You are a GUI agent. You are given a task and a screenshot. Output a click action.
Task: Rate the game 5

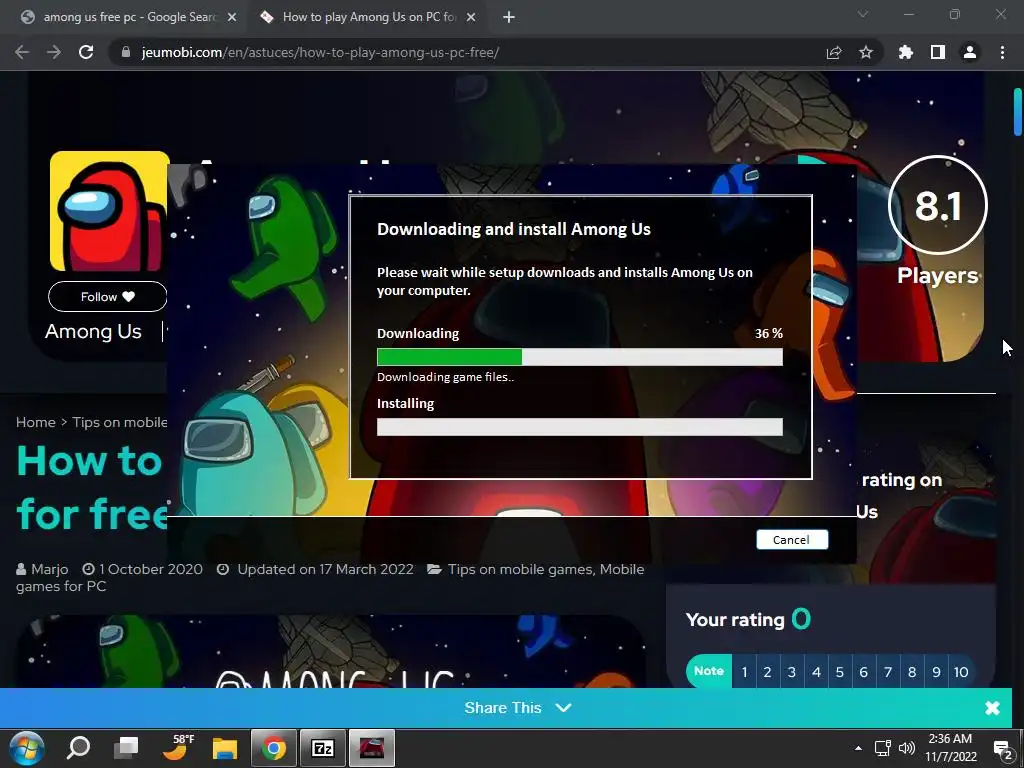tap(839, 671)
